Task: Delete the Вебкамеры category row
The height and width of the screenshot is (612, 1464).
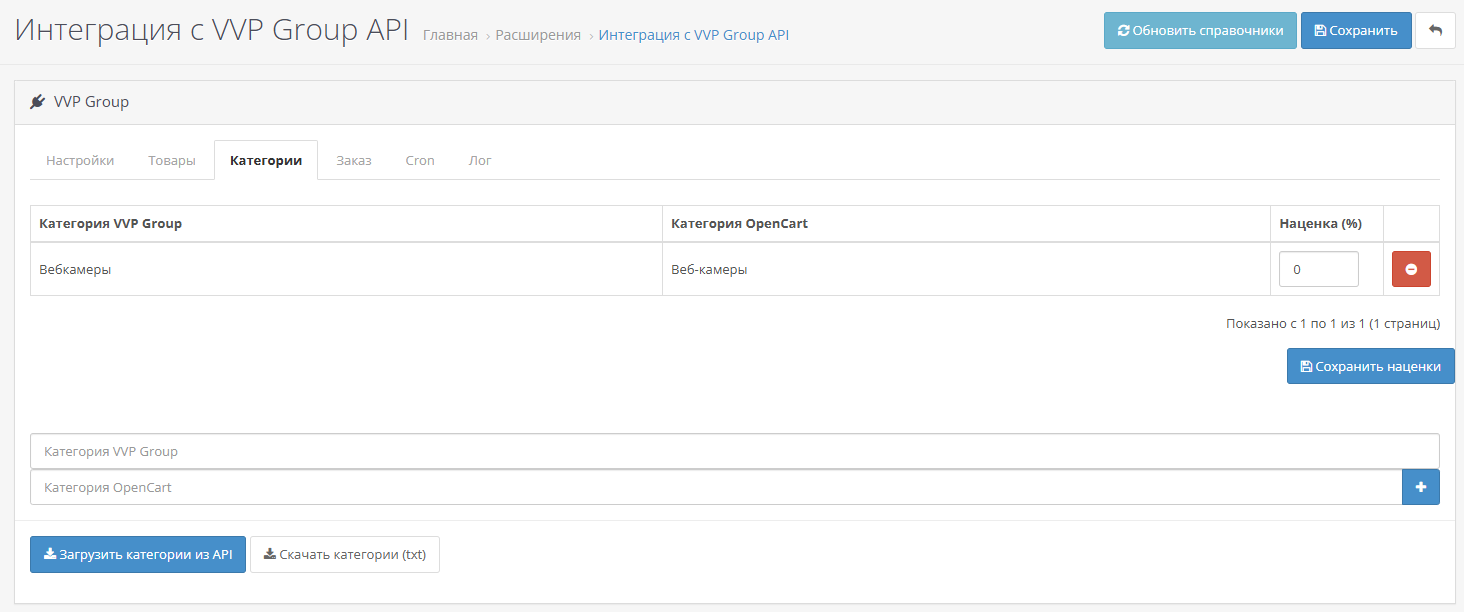Action: click(1411, 269)
